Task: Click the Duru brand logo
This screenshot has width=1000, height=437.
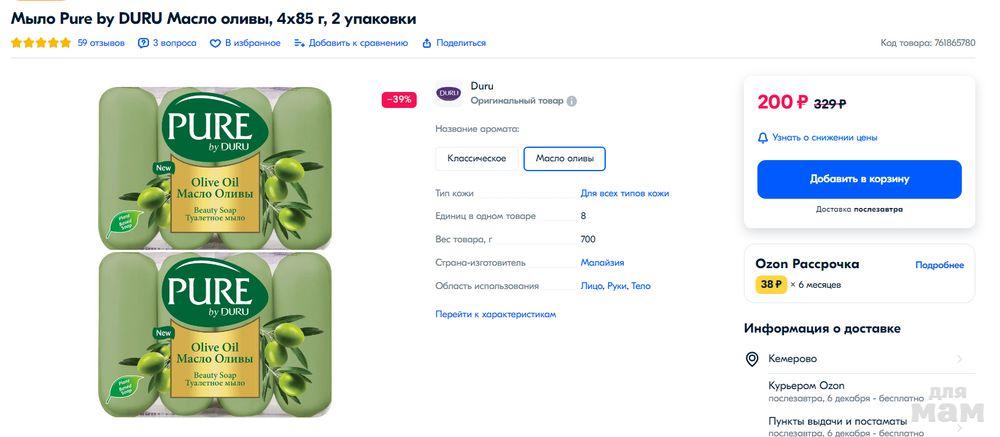Action: click(449, 93)
